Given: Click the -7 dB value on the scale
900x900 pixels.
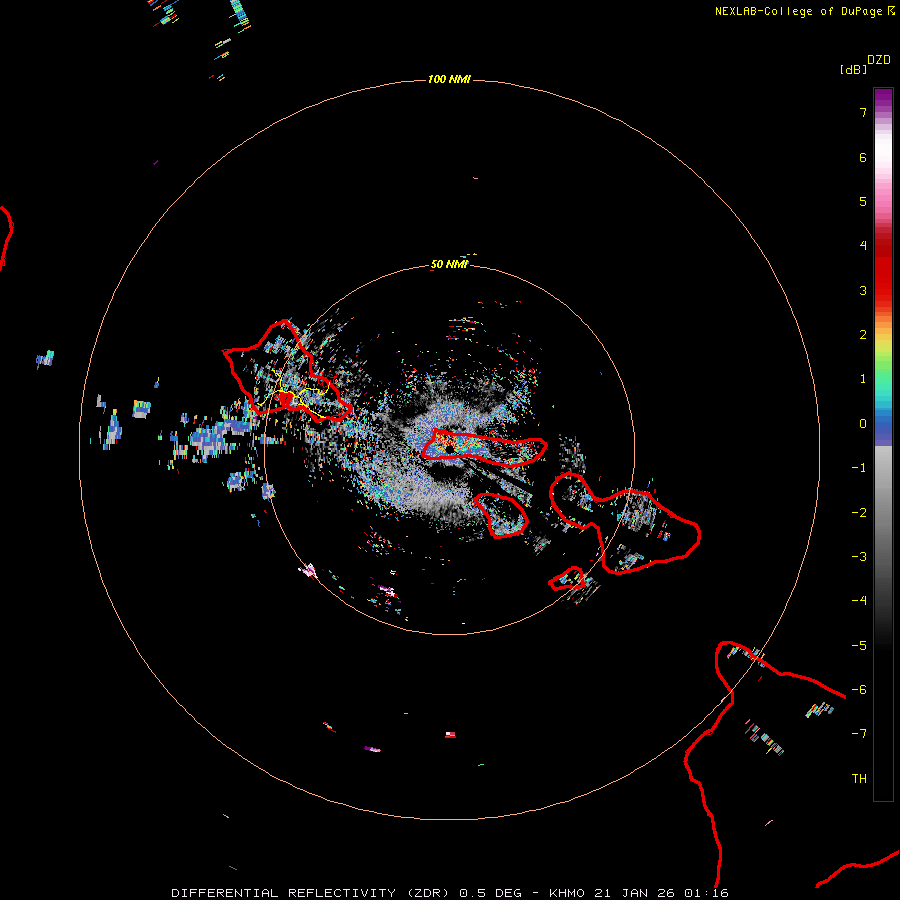Looking at the screenshot, I should [859, 734].
